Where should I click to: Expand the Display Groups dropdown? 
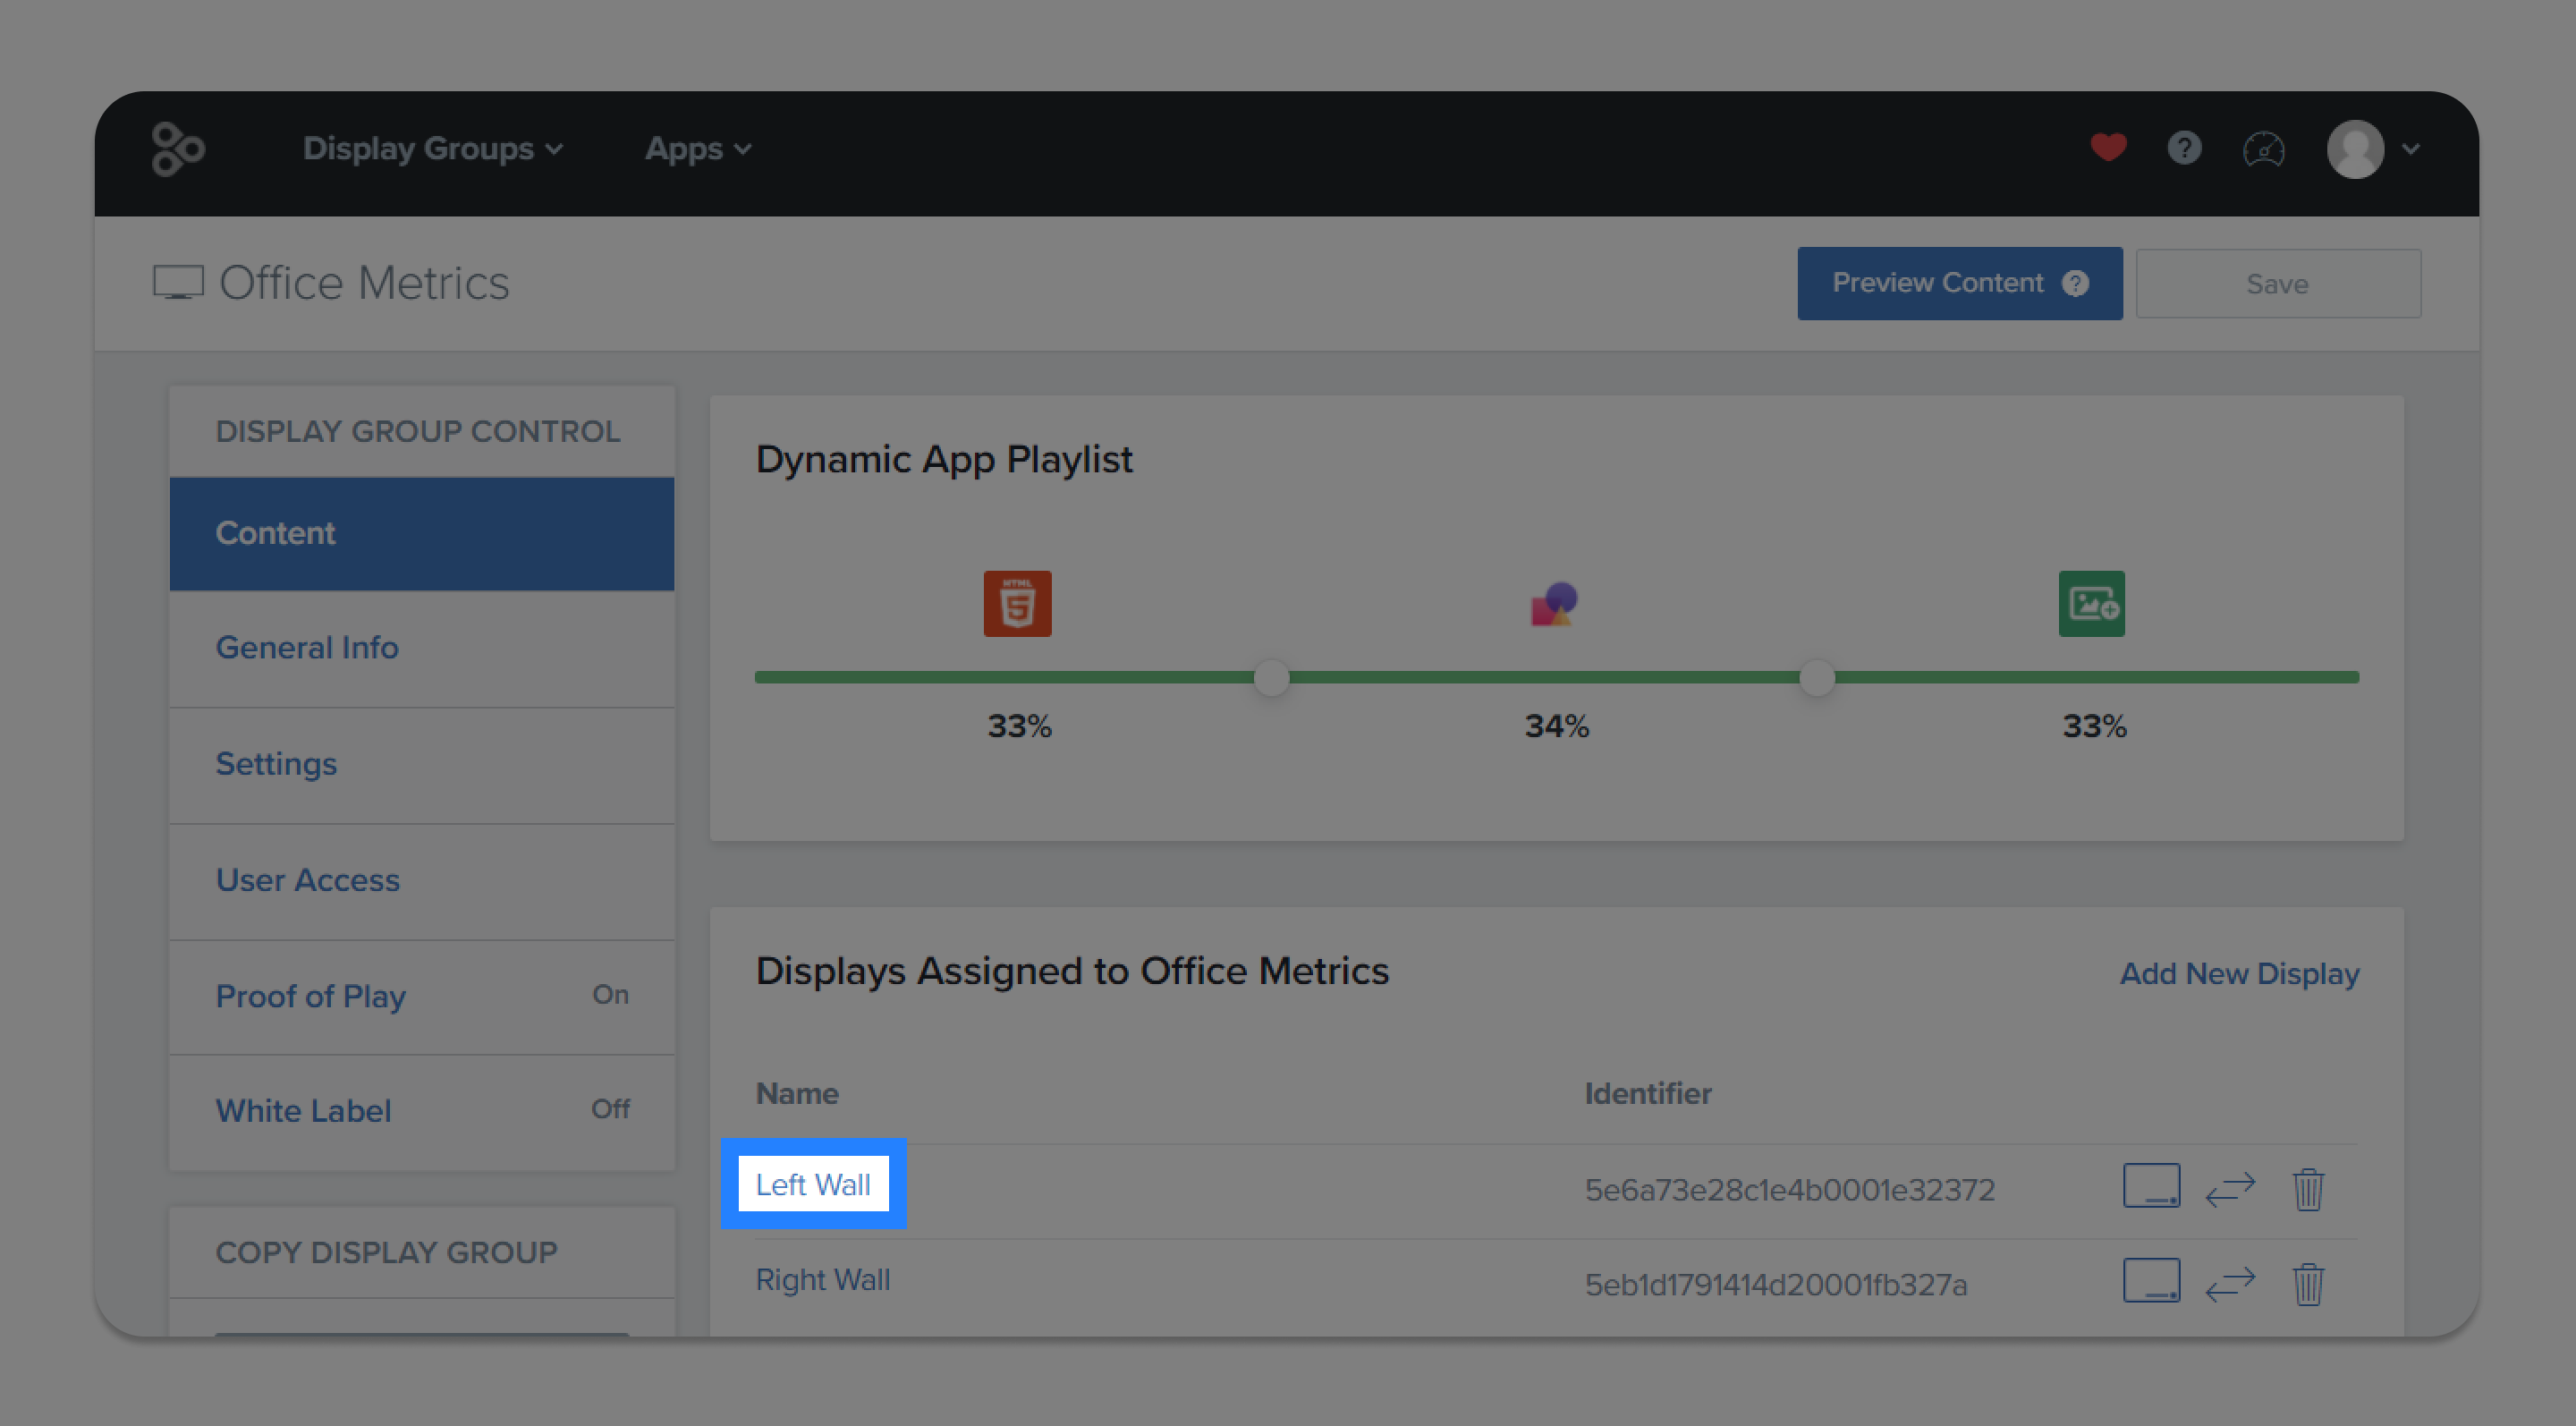click(433, 149)
